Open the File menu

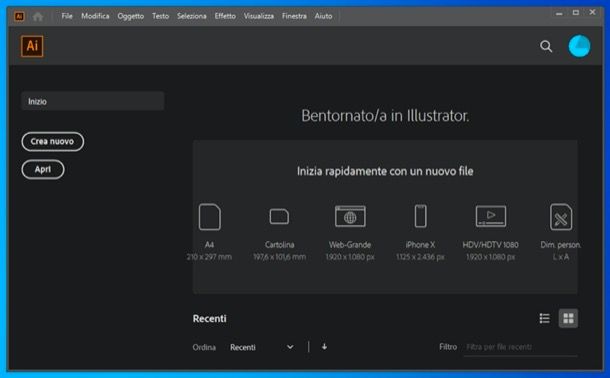67,16
